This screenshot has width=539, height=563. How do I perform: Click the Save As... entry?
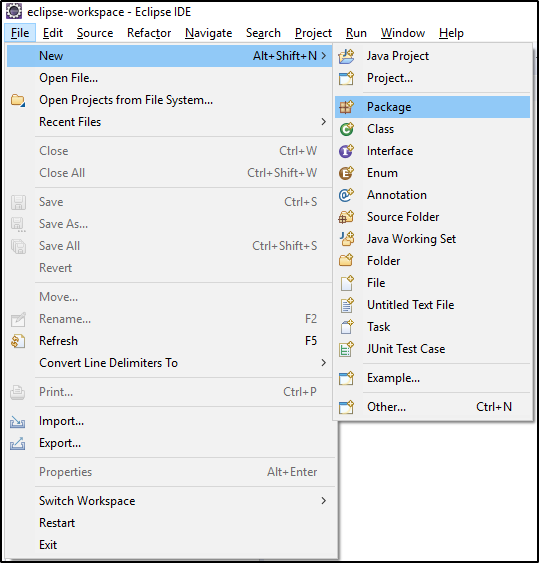coord(169,224)
